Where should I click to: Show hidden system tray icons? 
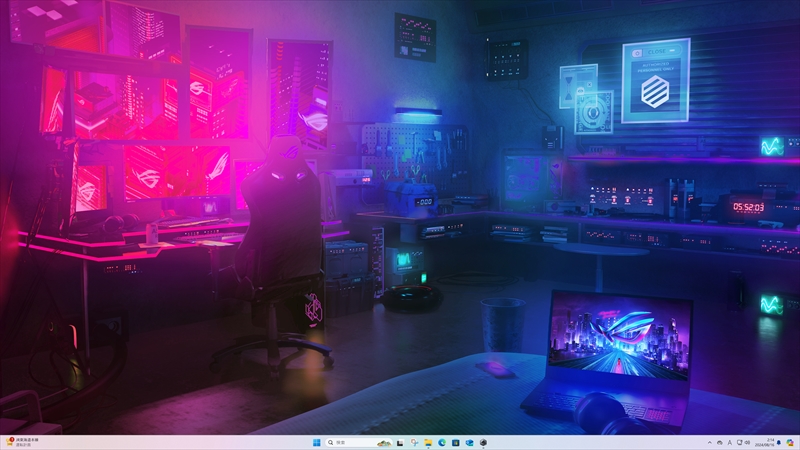[710, 442]
